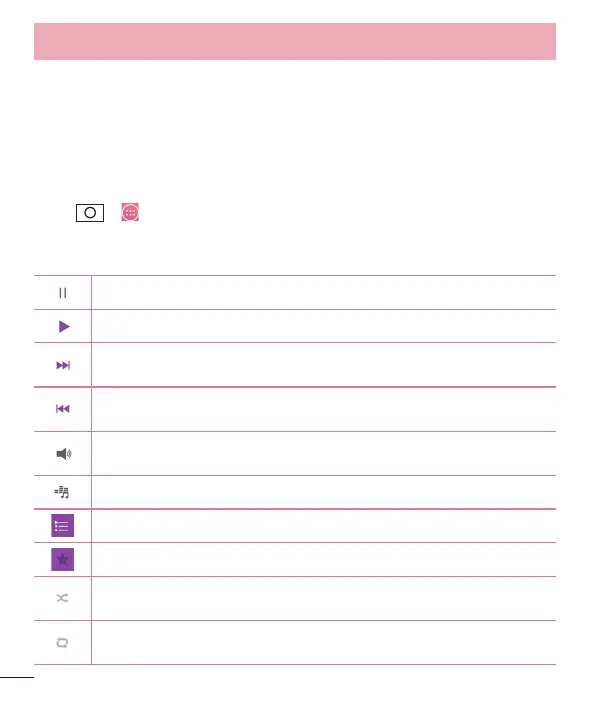Click the volume speaker icon
The image size is (595, 714).
point(64,454)
